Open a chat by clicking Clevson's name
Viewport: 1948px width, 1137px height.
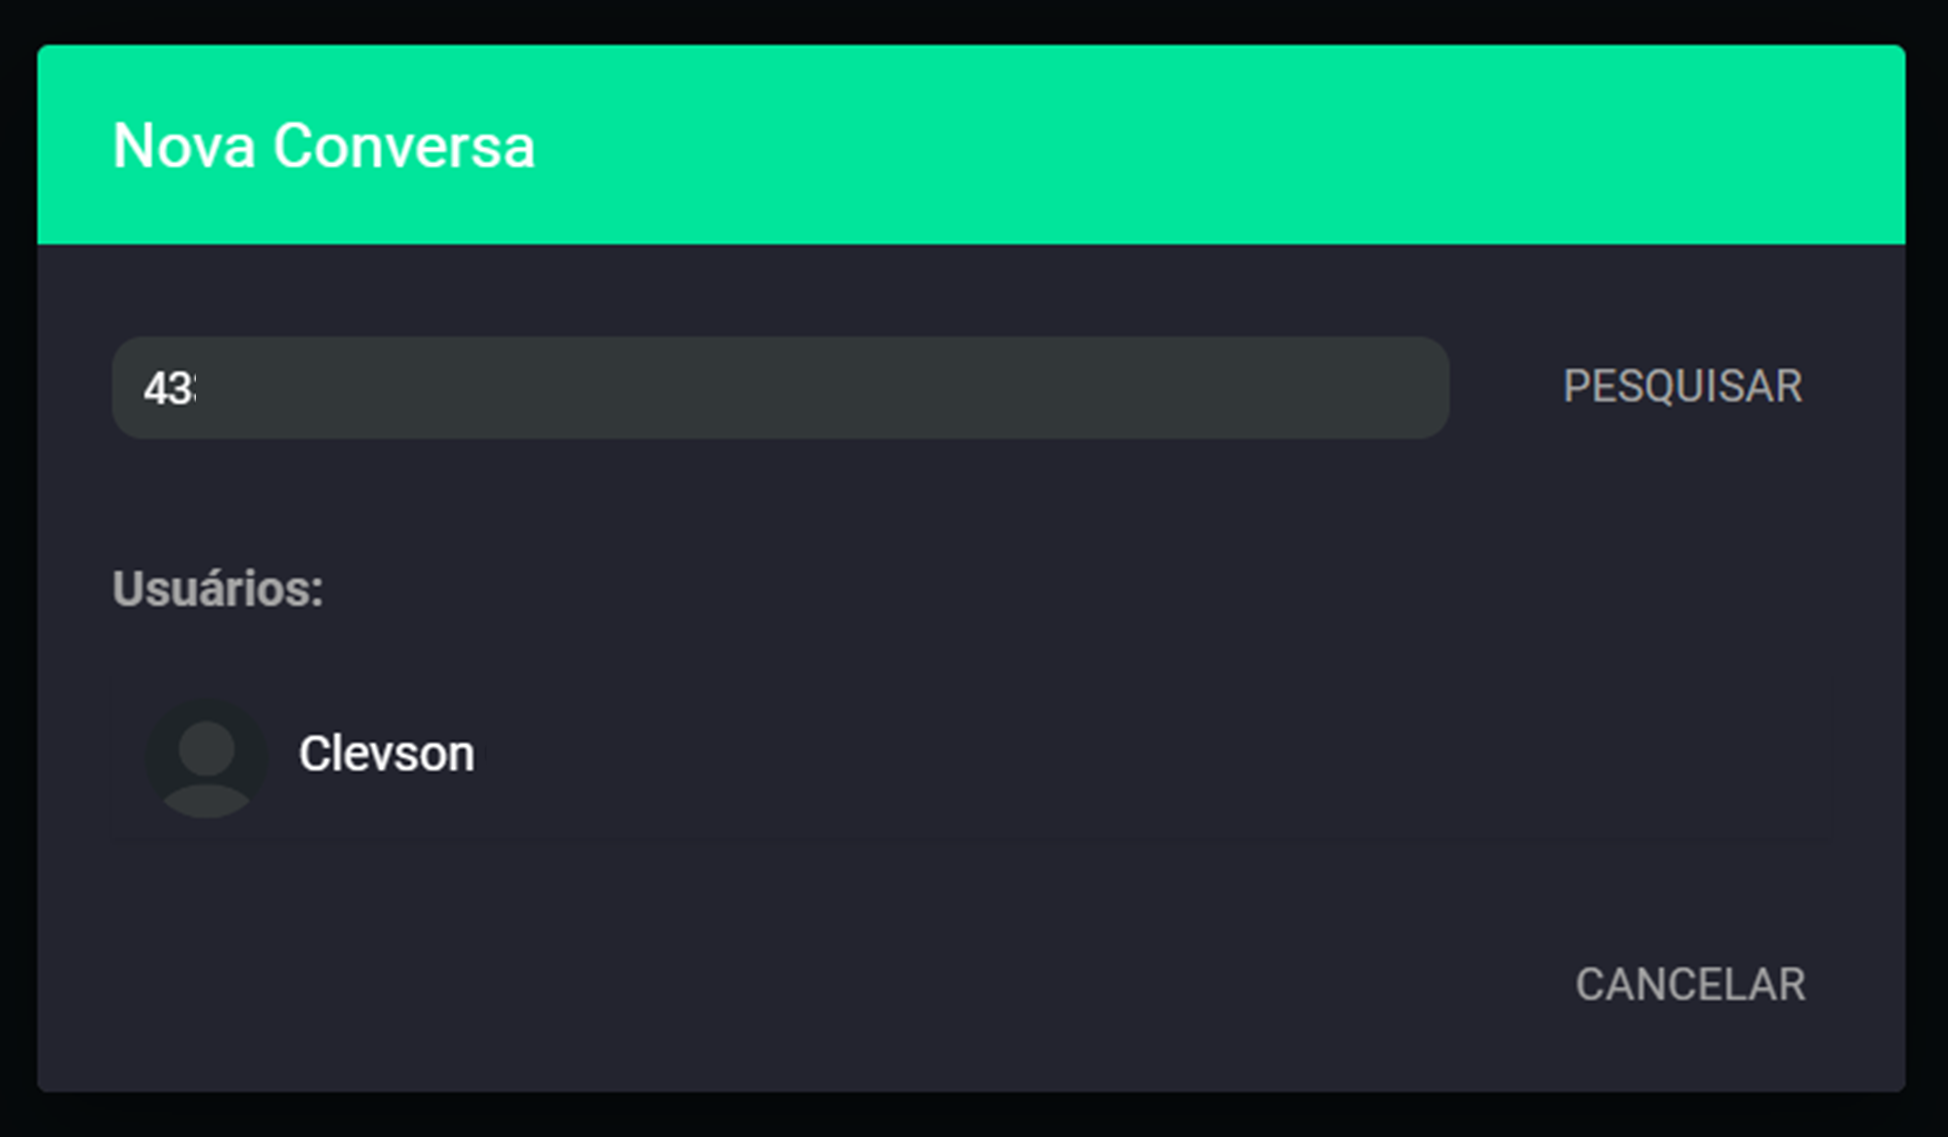tap(386, 754)
